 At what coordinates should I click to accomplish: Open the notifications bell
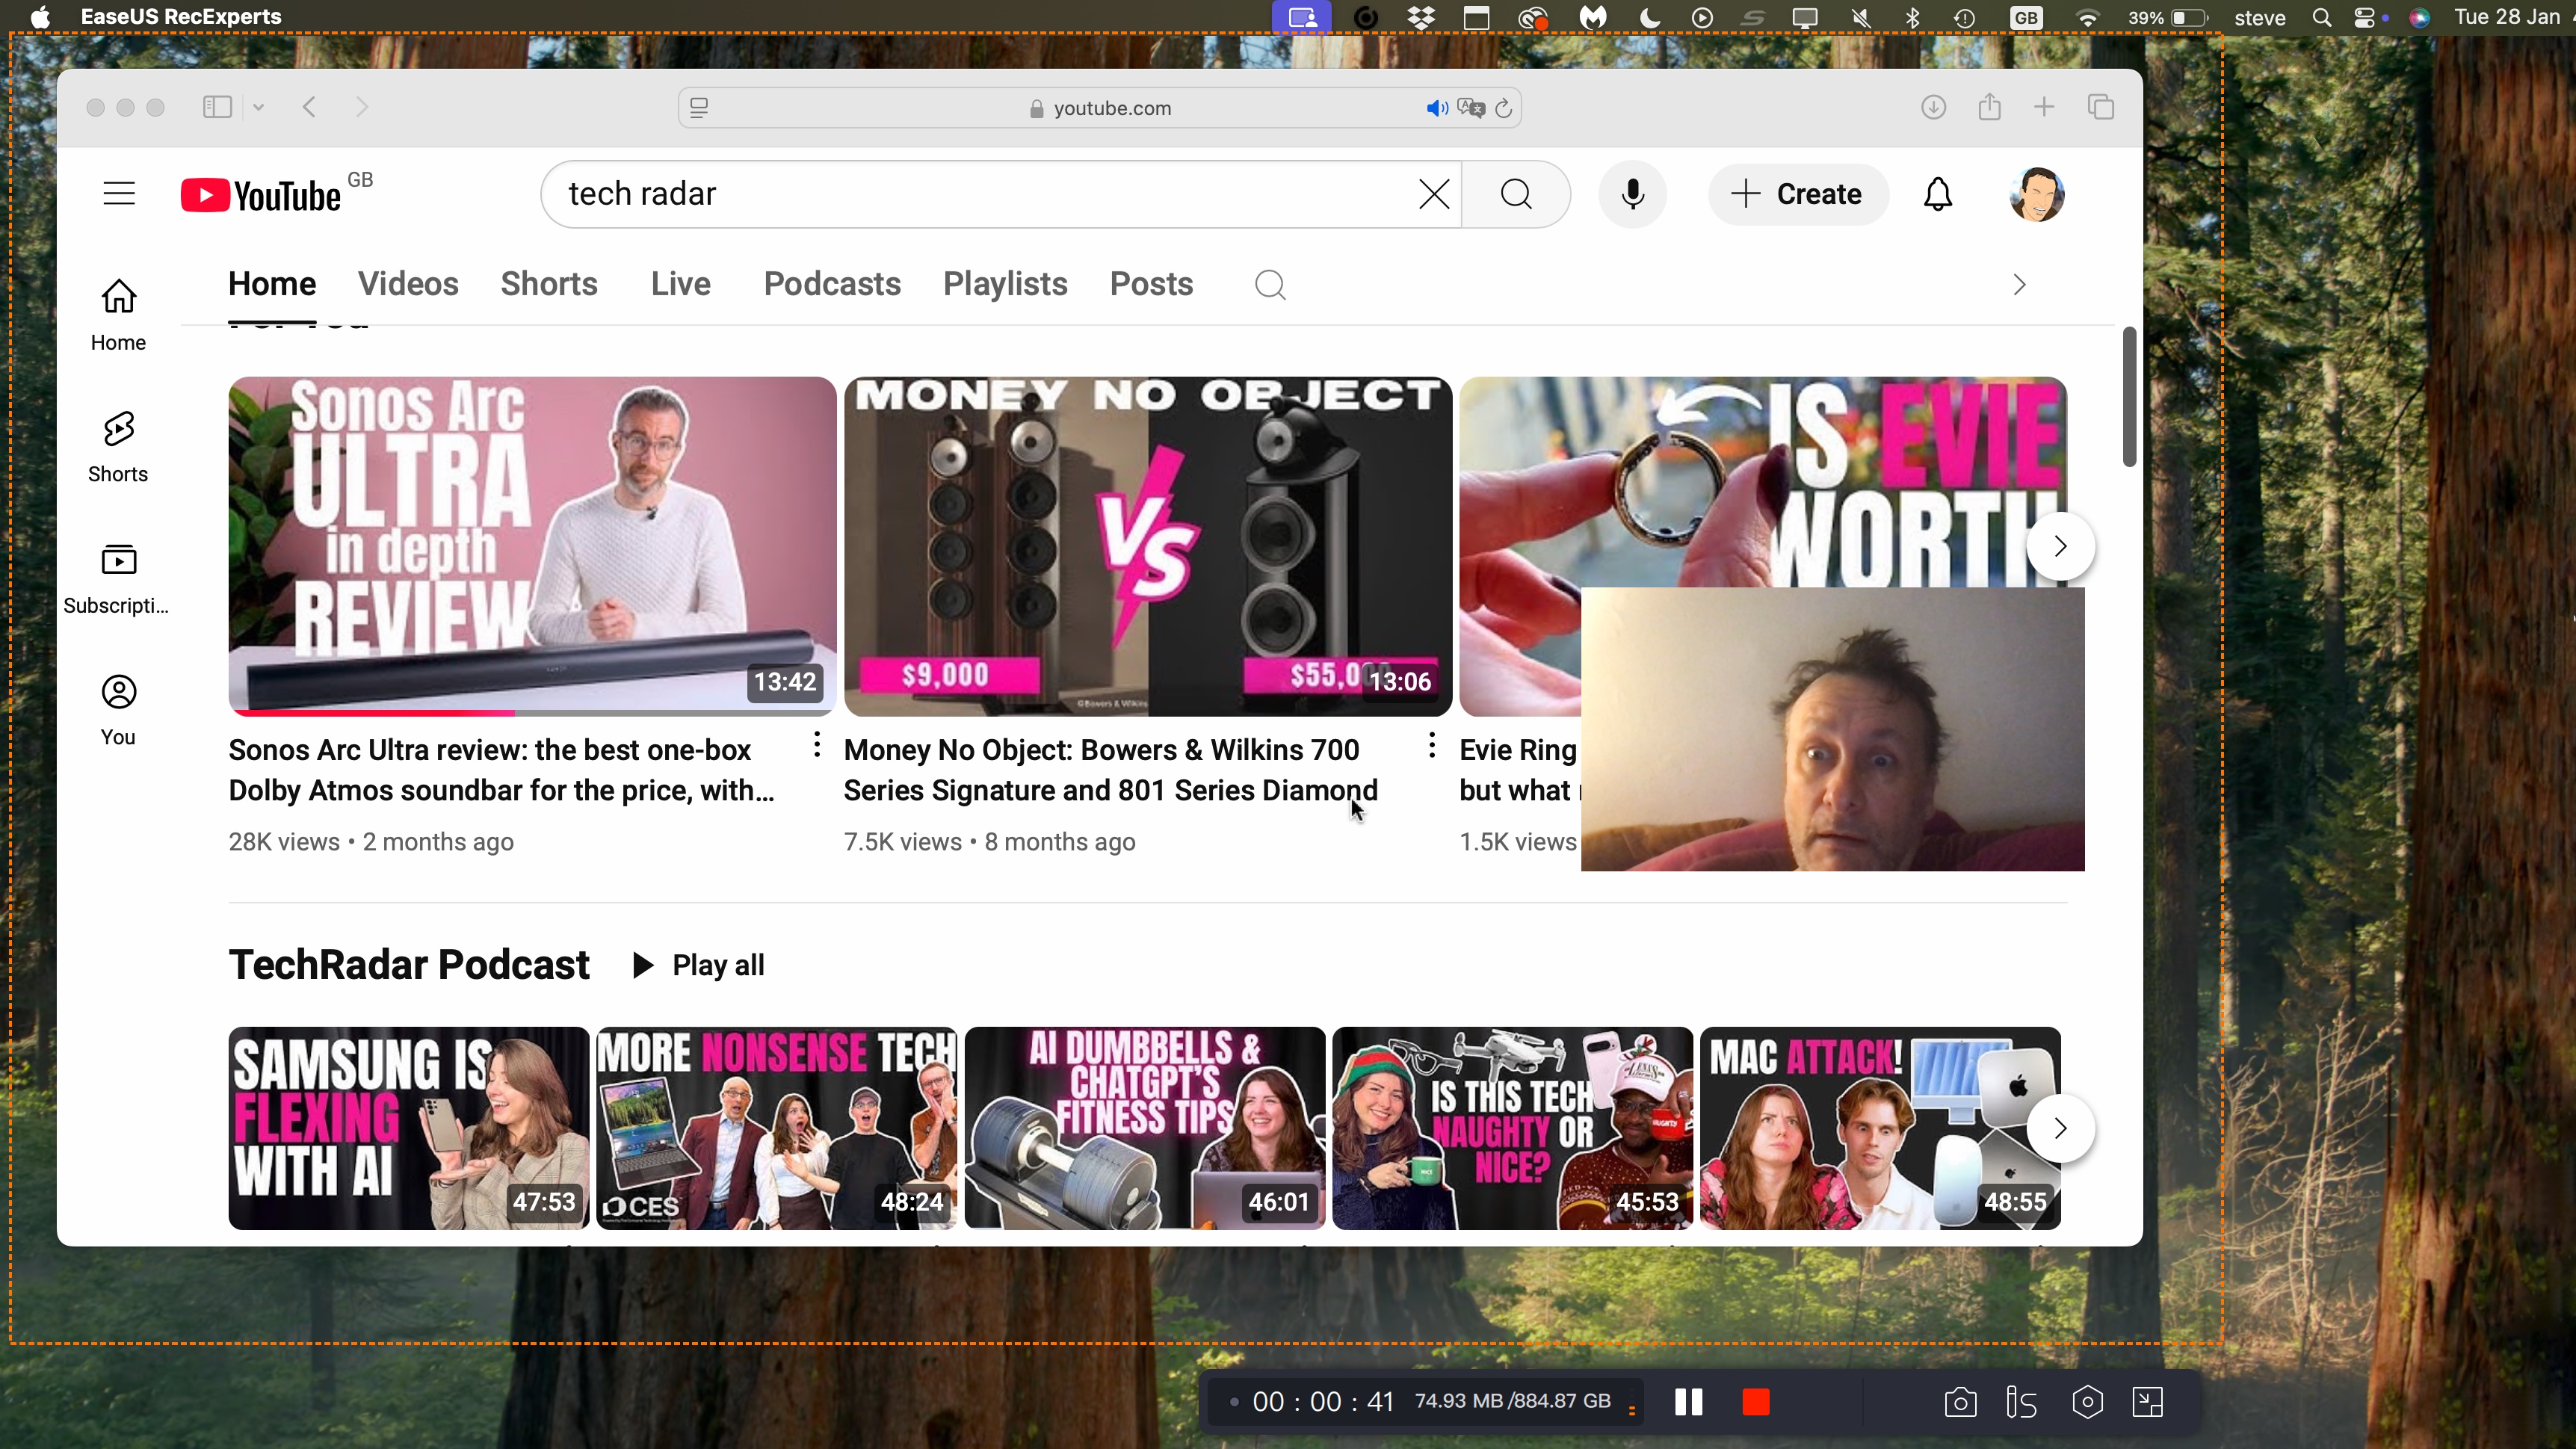[1937, 194]
